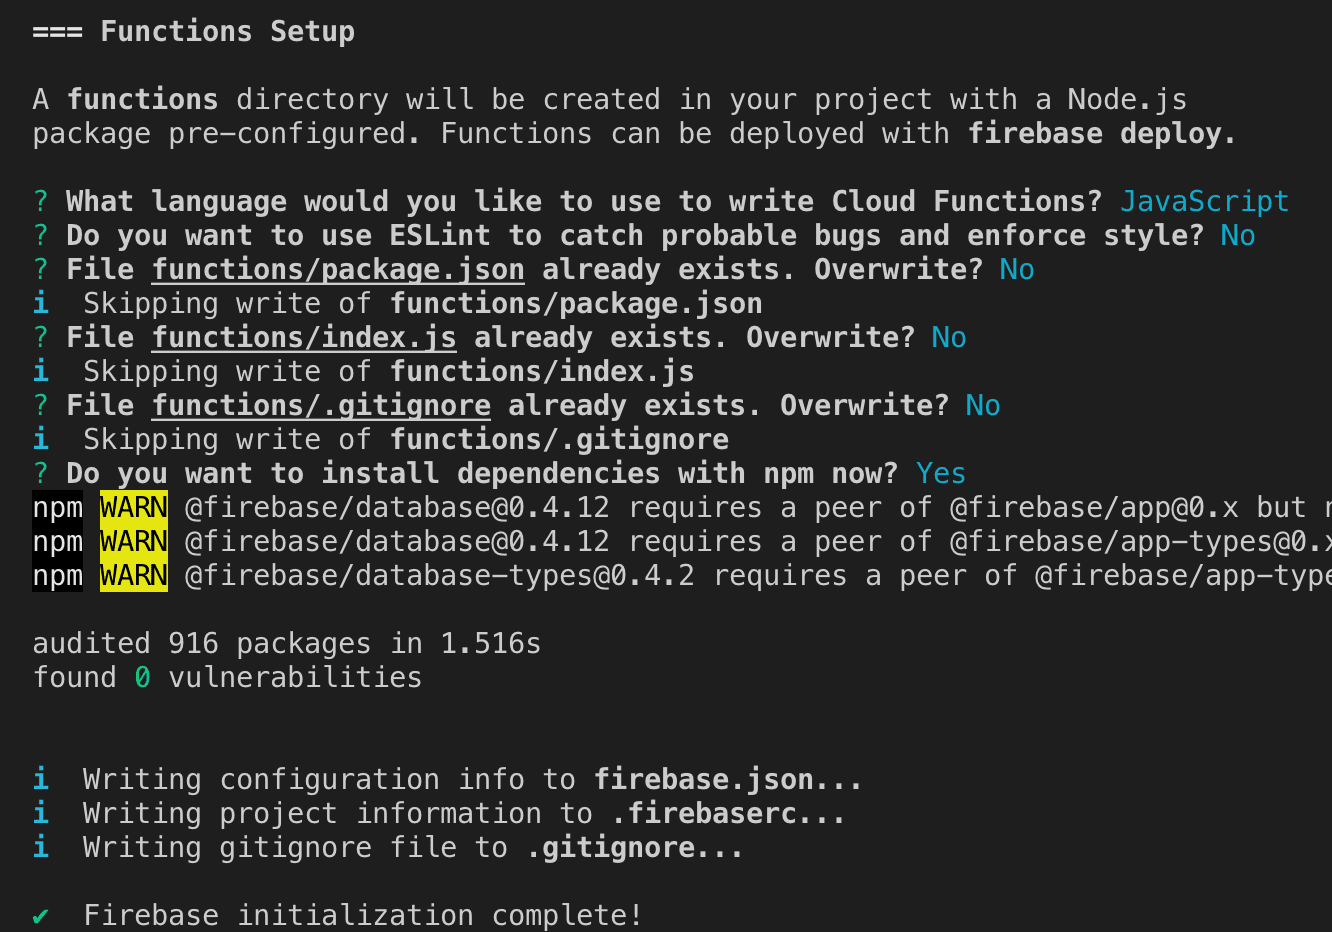Click the info icon beside Writing project information
The height and width of the screenshot is (932, 1332).
pos(41,812)
